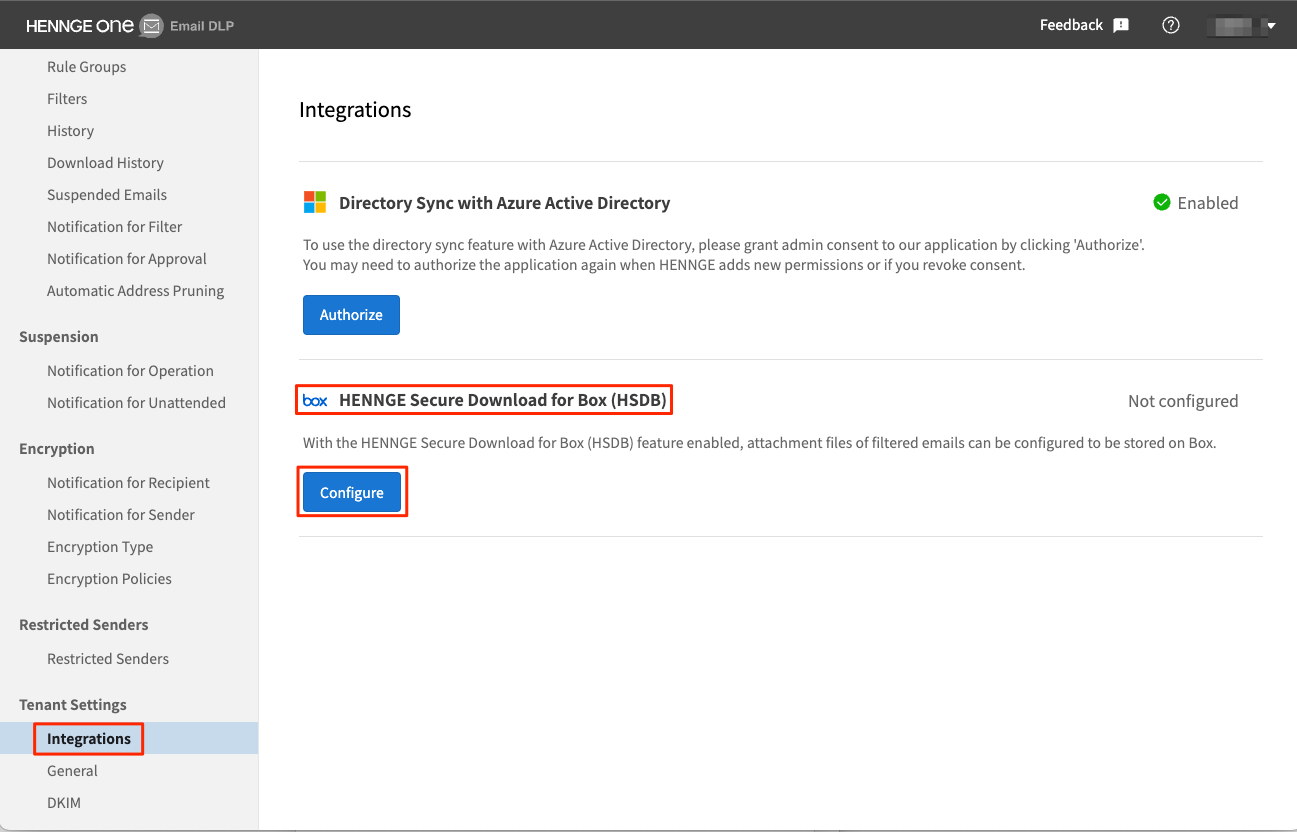Open Automatic Address Pruning
Viewport: 1297px width, 832px height.
point(136,291)
